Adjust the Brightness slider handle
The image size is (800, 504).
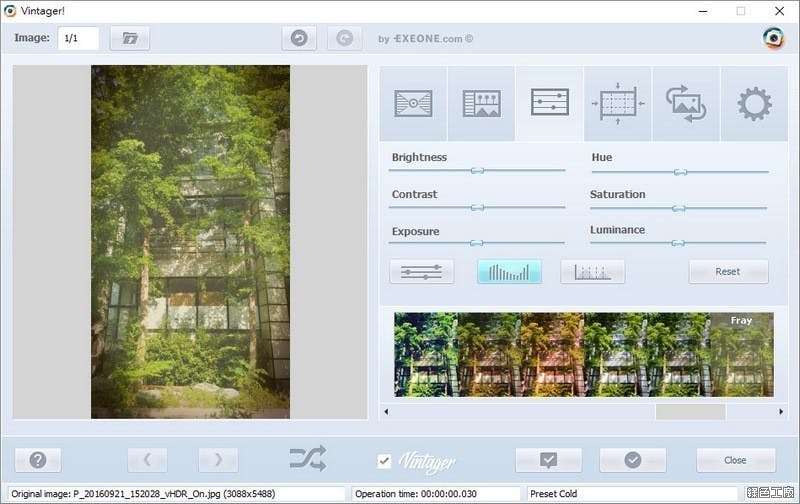pyautogui.click(x=477, y=170)
